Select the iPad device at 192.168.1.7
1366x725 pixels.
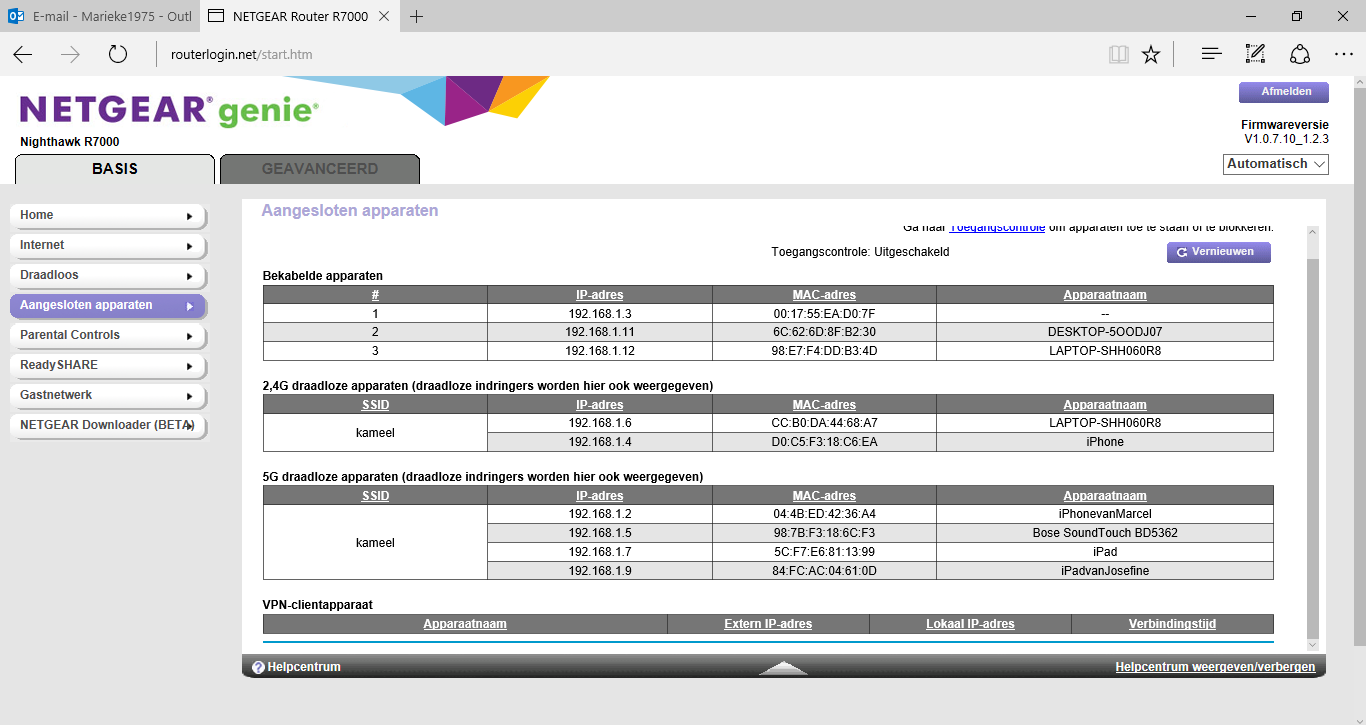(1105, 552)
